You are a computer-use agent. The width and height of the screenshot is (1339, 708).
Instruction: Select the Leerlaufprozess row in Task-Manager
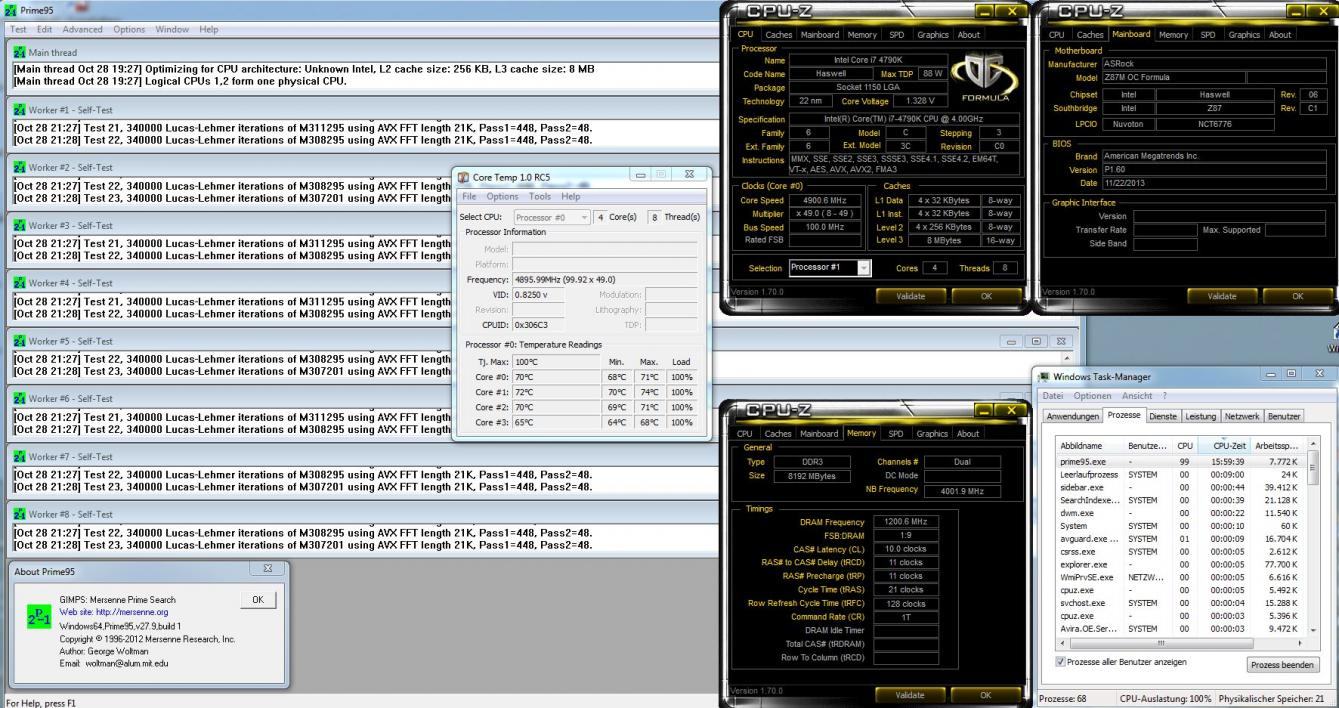(1180, 474)
